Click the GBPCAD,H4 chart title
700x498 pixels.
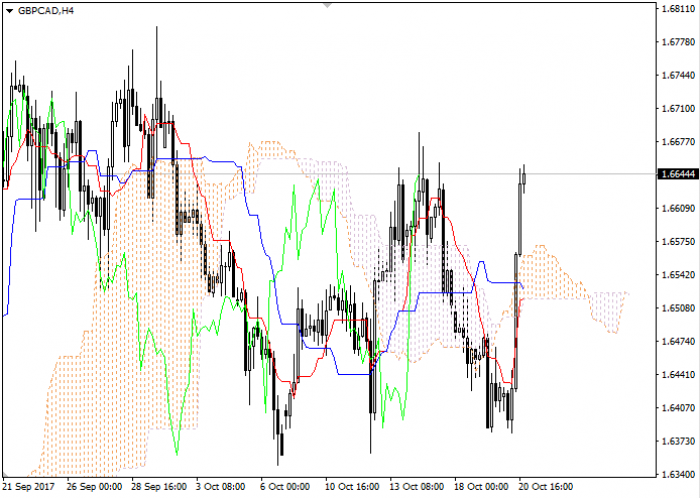[46, 11]
